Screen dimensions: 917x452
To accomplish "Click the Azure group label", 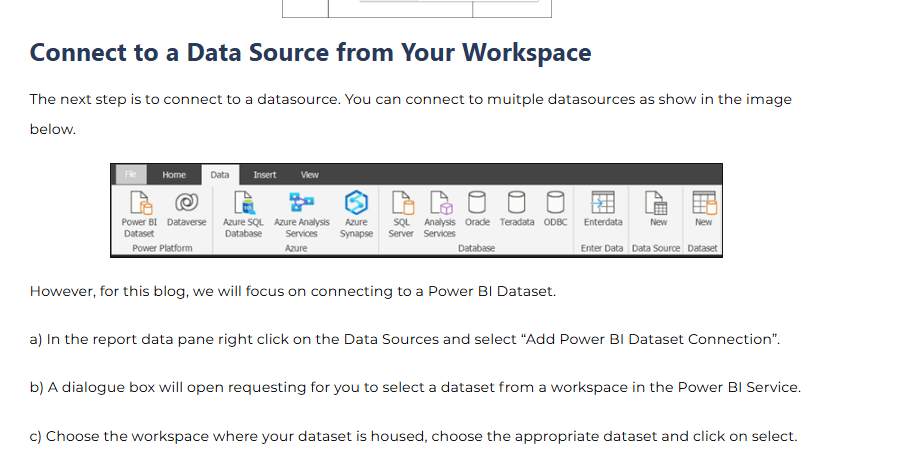I will coord(296,248).
